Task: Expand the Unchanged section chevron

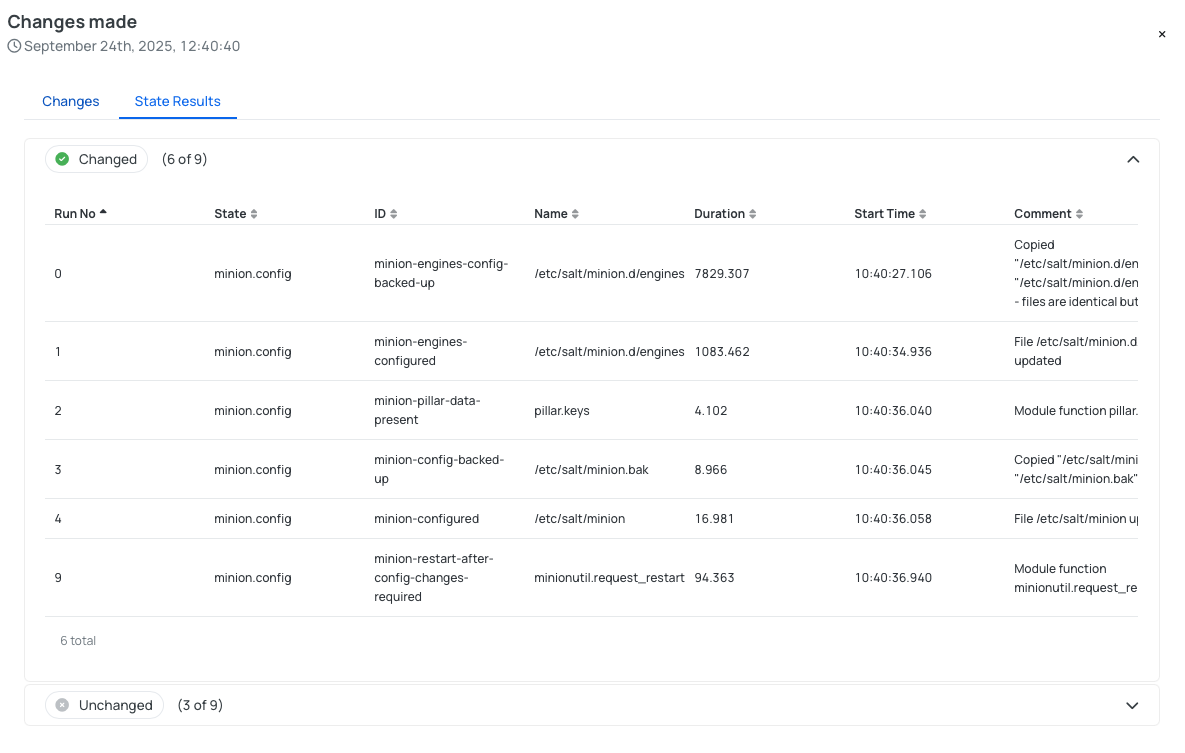Action: (1132, 705)
